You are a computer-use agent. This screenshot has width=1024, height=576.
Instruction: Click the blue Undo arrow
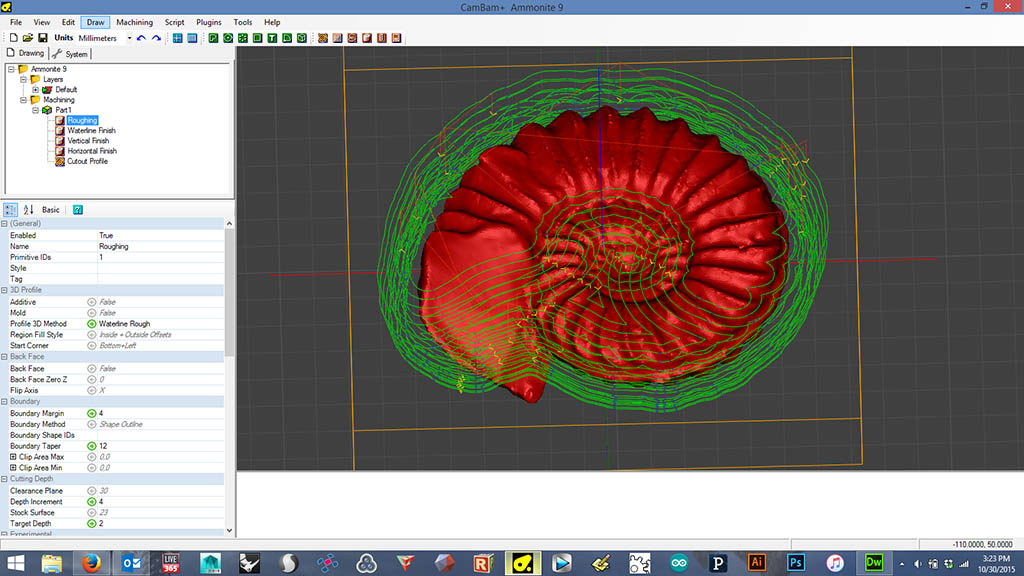pos(141,38)
